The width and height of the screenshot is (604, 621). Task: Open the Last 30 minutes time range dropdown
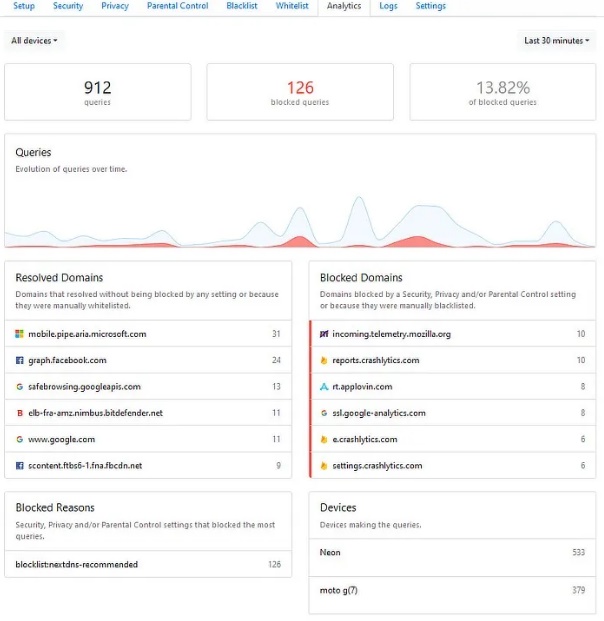(x=556, y=40)
